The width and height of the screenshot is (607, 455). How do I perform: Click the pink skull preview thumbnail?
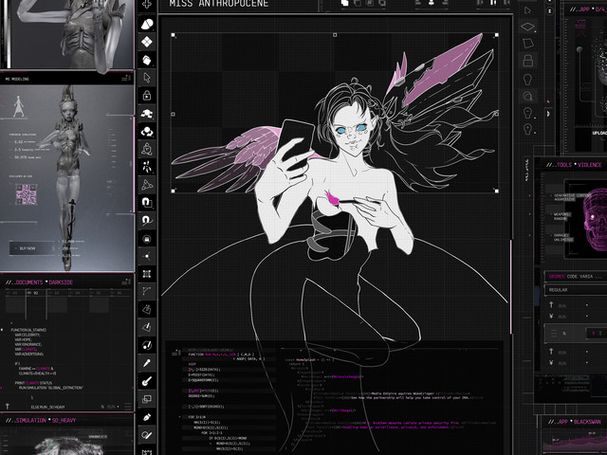click(596, 213)
